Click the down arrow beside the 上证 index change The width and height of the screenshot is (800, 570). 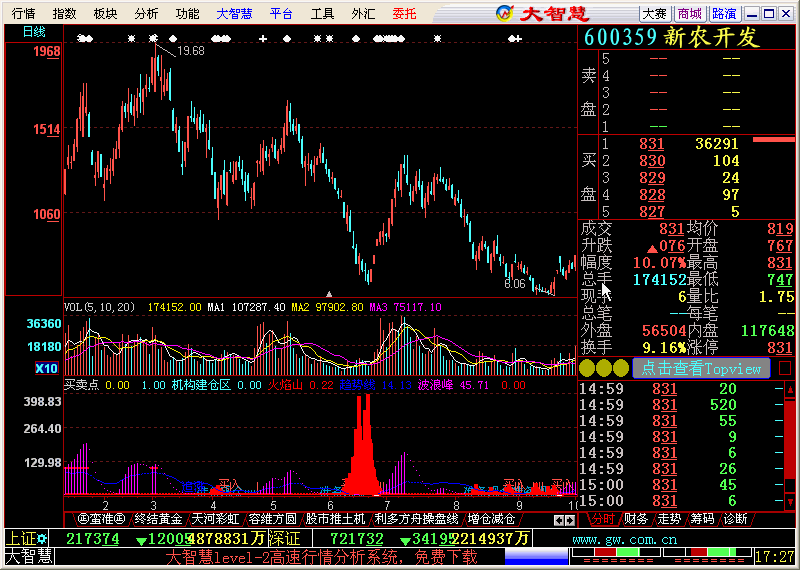(x=141, y=540)
